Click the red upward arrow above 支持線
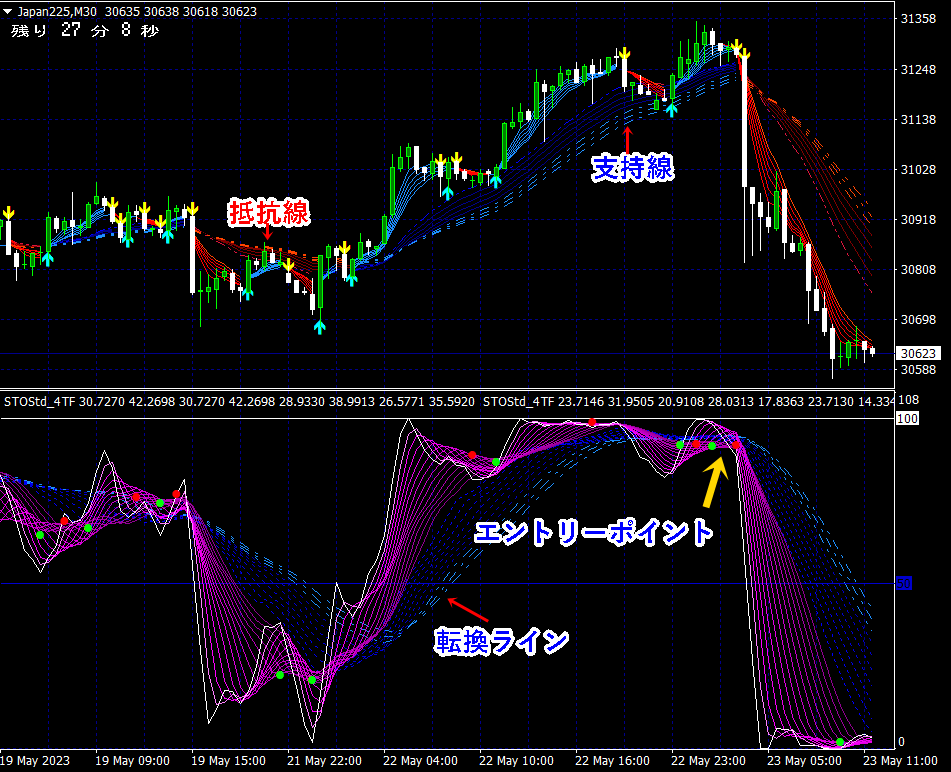 pos(628,139)
